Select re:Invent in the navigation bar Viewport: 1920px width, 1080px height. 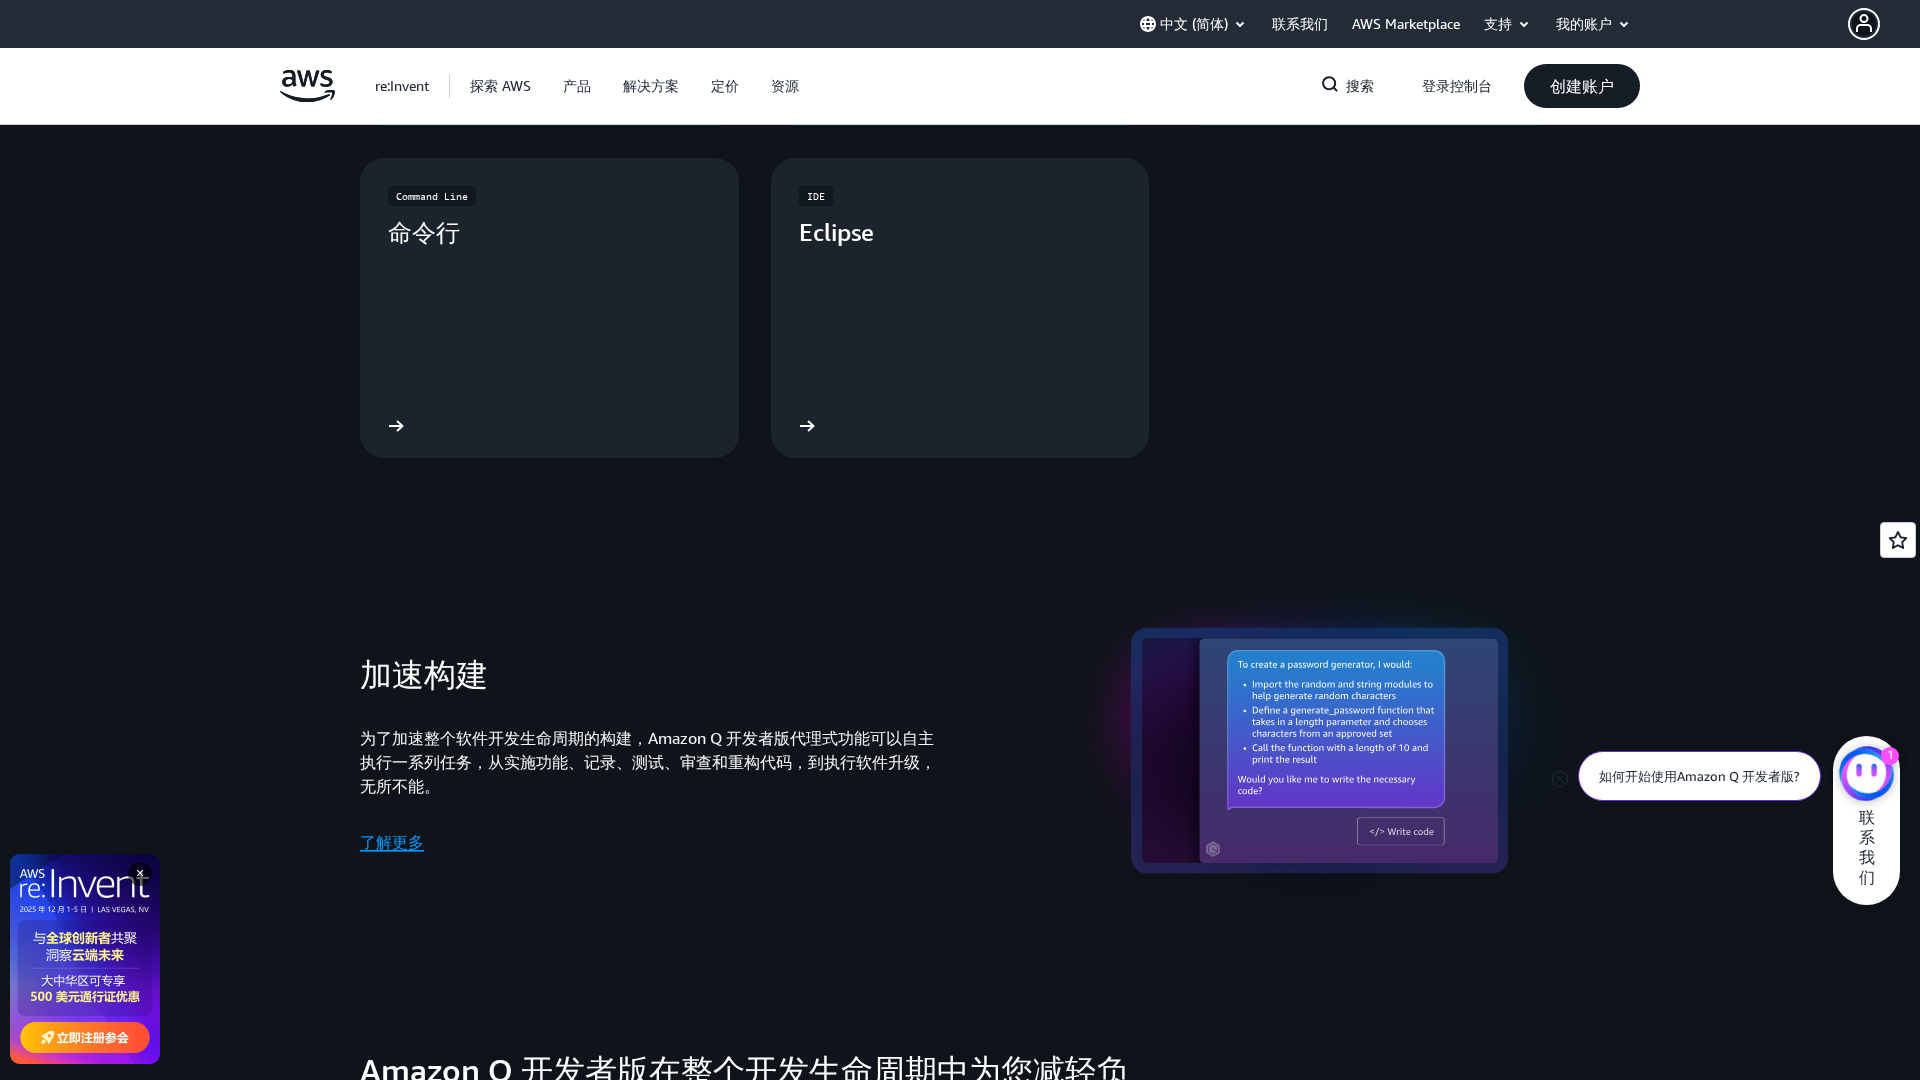pyautogui.click(x=402, y=86)
